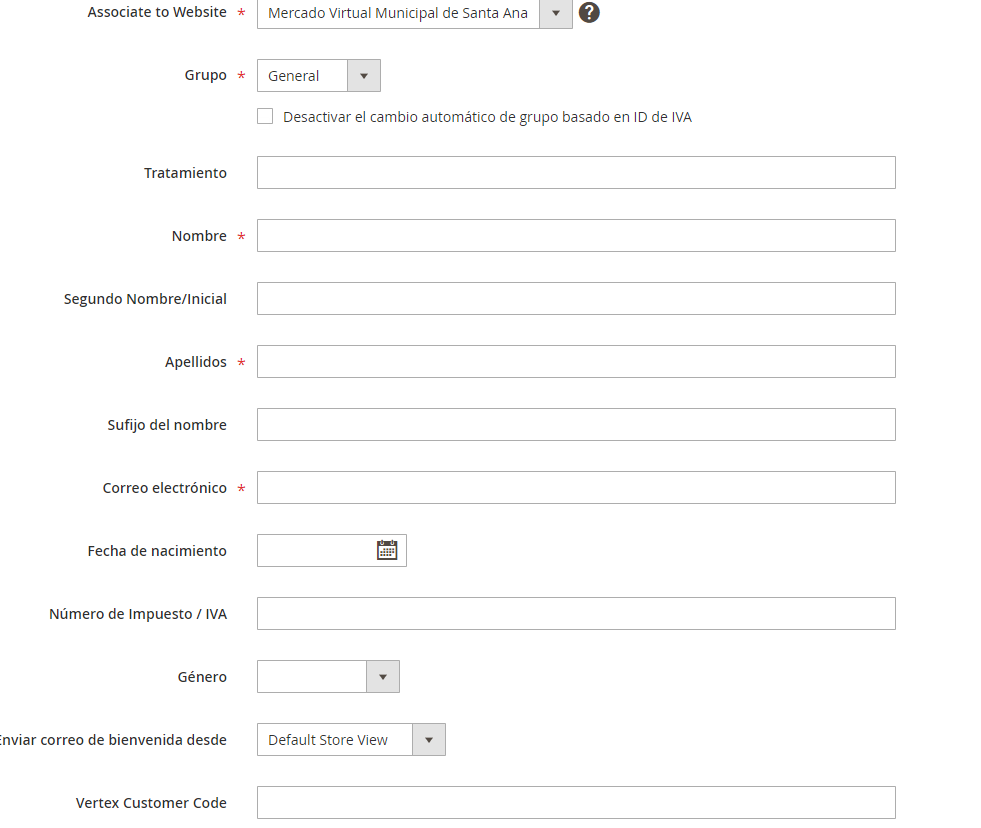Image resolution: width=981 pixels, height=828 pixels.
Task: Open the date picker calendar icon
Action: click(389, 549)
